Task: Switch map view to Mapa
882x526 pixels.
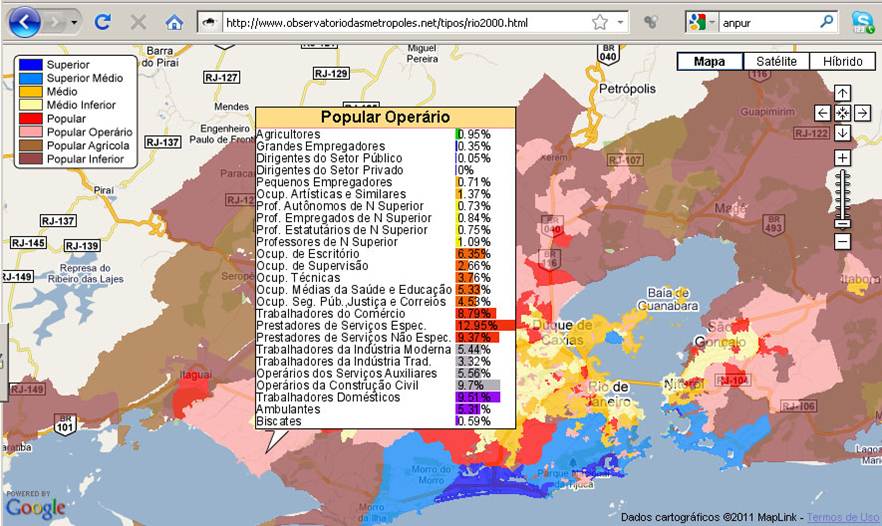Action: [x=709, y=61]
